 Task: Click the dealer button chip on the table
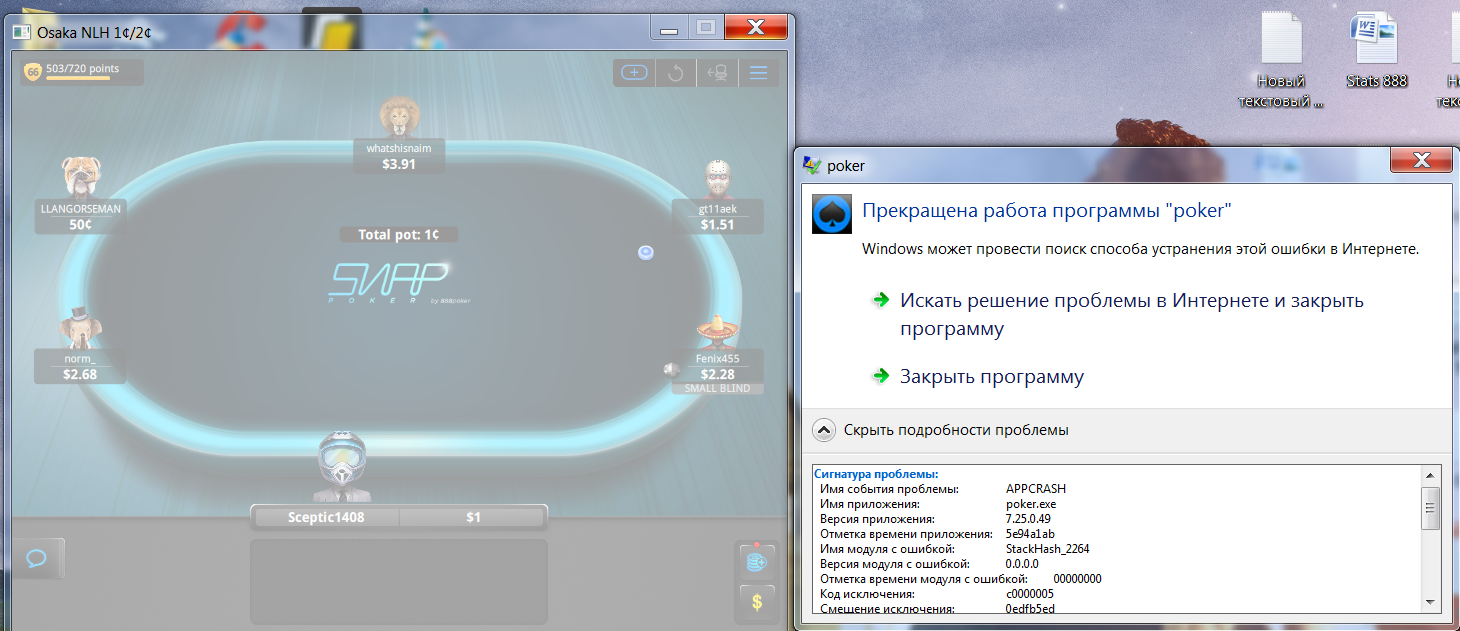646,252
